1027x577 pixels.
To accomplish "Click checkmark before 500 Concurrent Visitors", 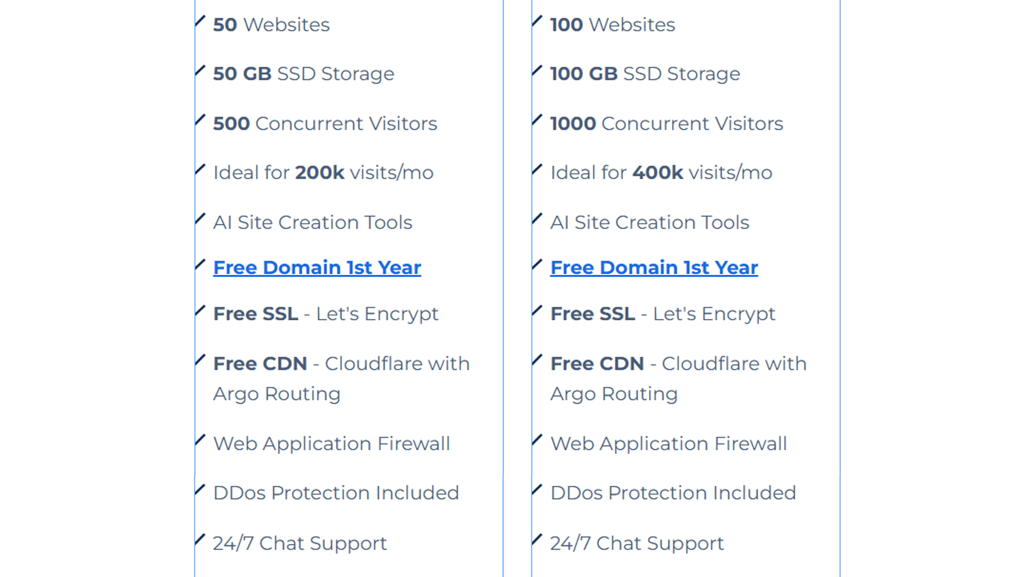I will pos(200,121).
